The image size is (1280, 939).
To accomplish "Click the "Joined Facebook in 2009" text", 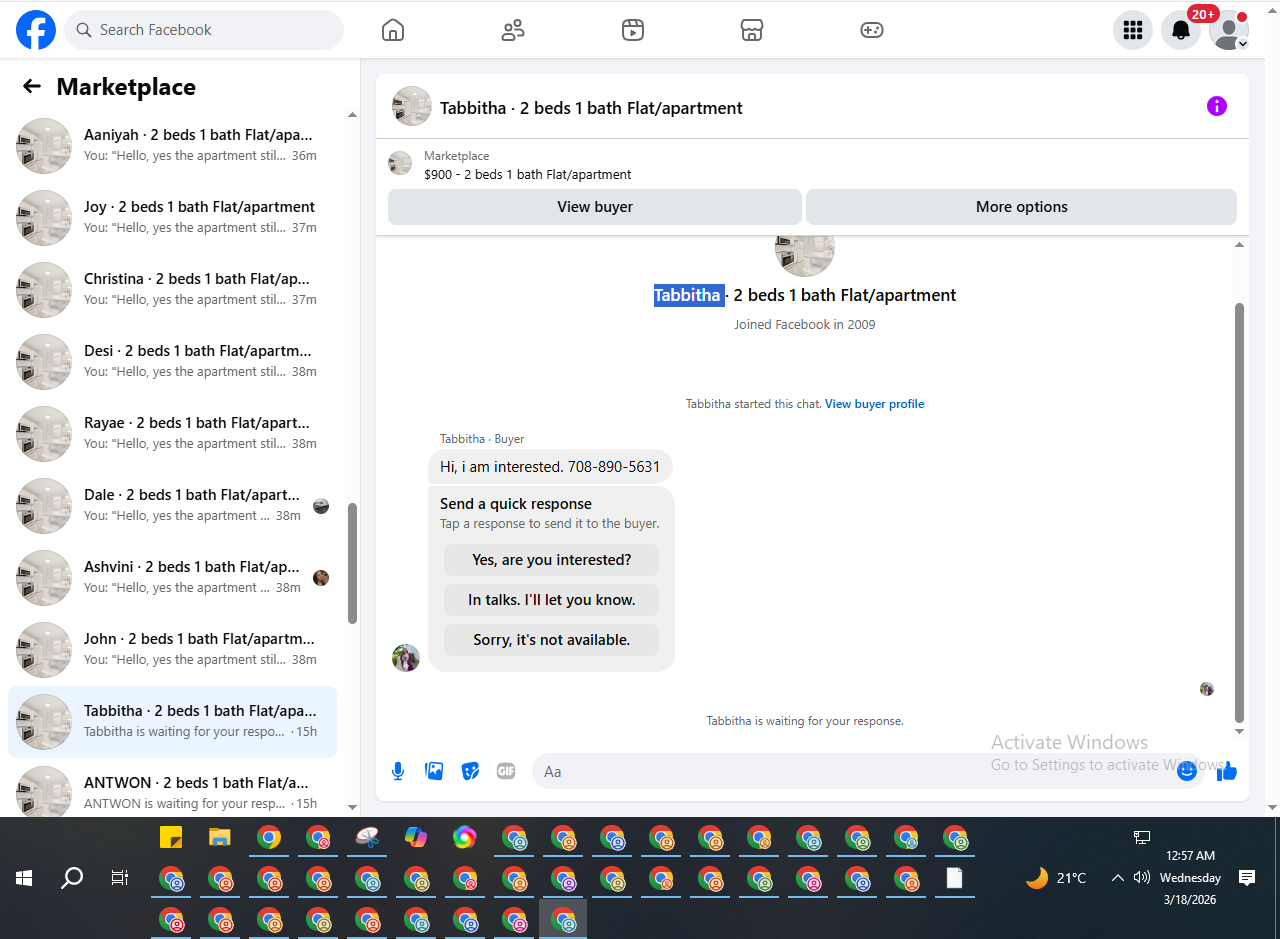I will pyautogui.click(x=805, y=324).
